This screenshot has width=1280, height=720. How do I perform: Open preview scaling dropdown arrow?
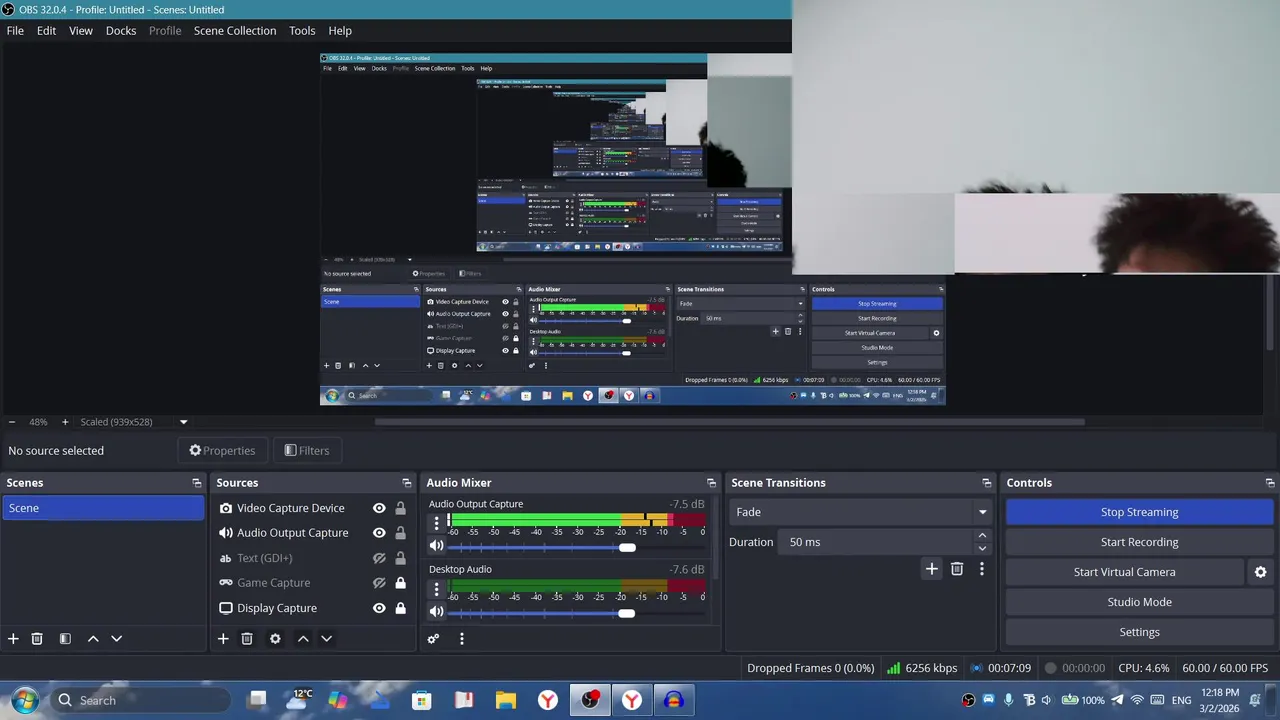coord(183,422)
